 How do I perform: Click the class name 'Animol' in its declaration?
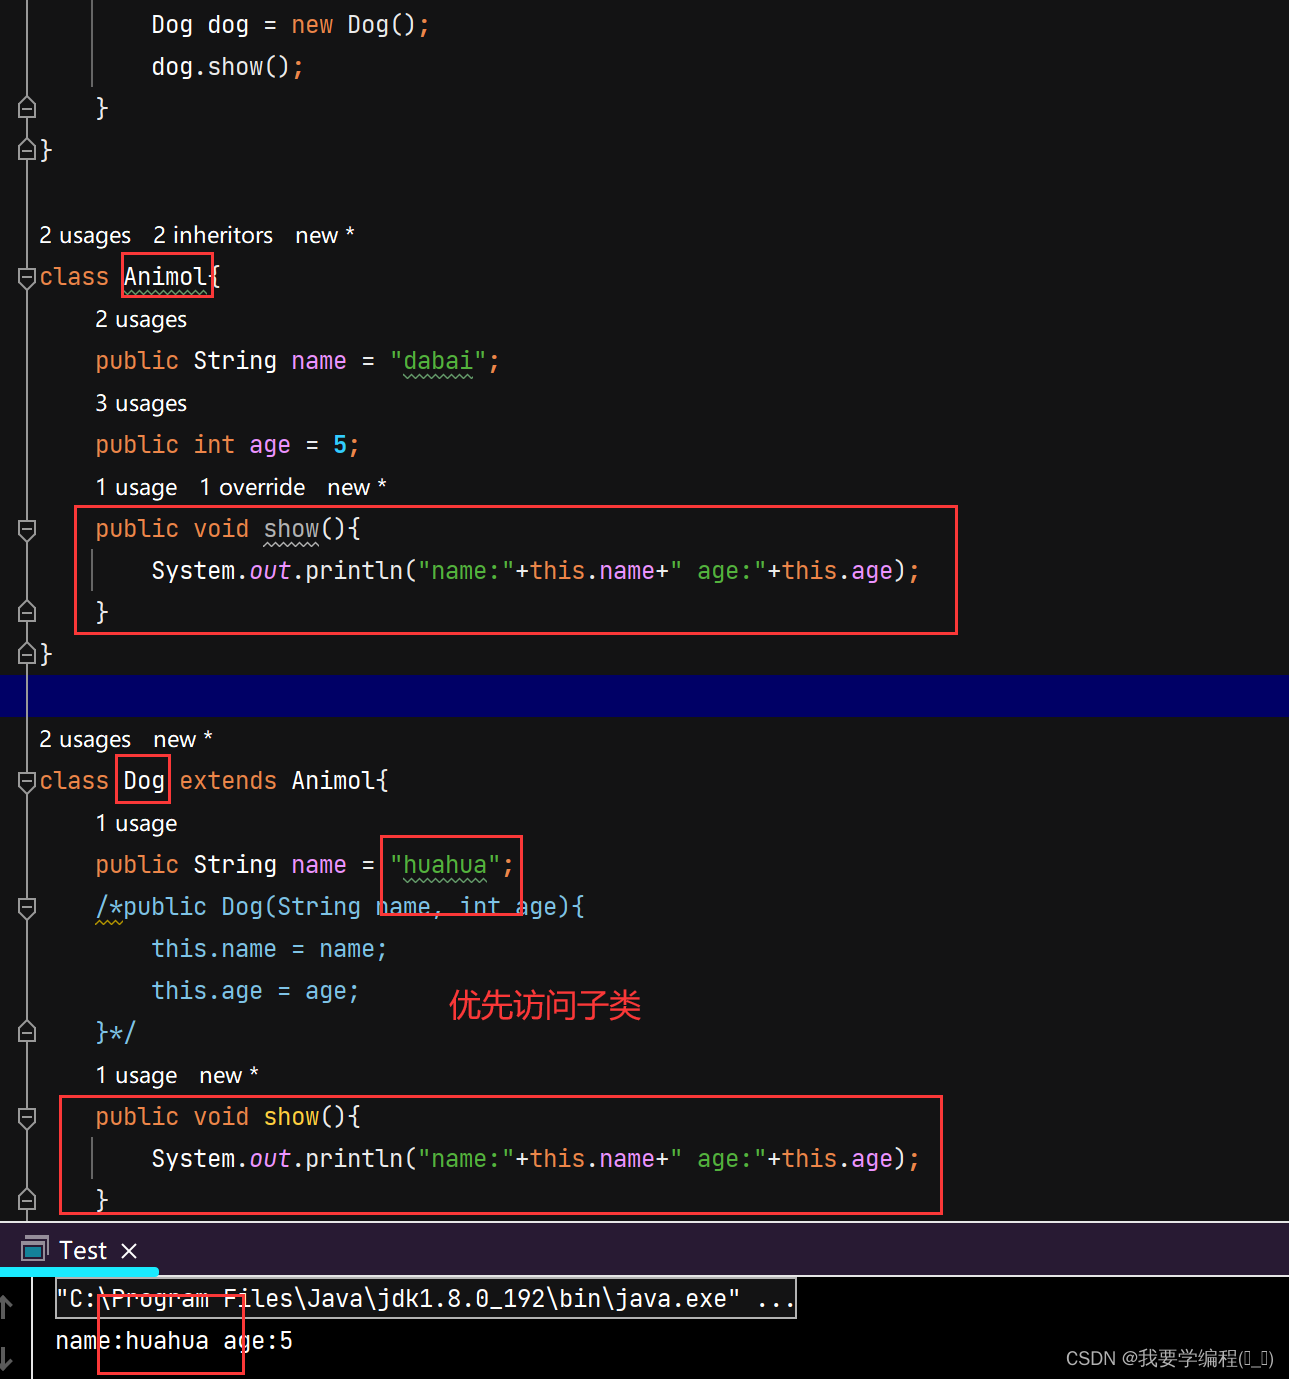click(x=166, y=277)
